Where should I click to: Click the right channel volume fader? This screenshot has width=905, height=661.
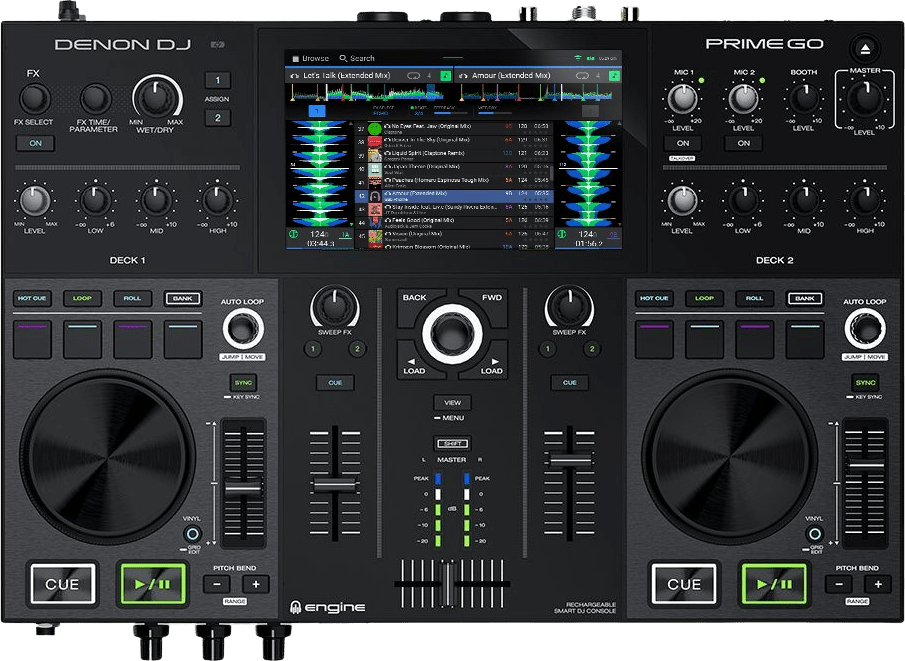coord(570,460)
